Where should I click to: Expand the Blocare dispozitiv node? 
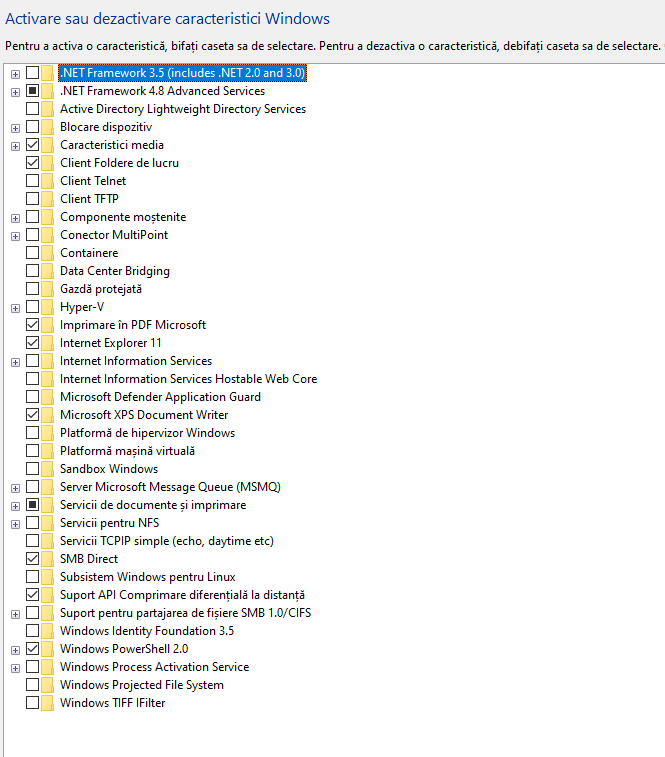pos(15,128)
